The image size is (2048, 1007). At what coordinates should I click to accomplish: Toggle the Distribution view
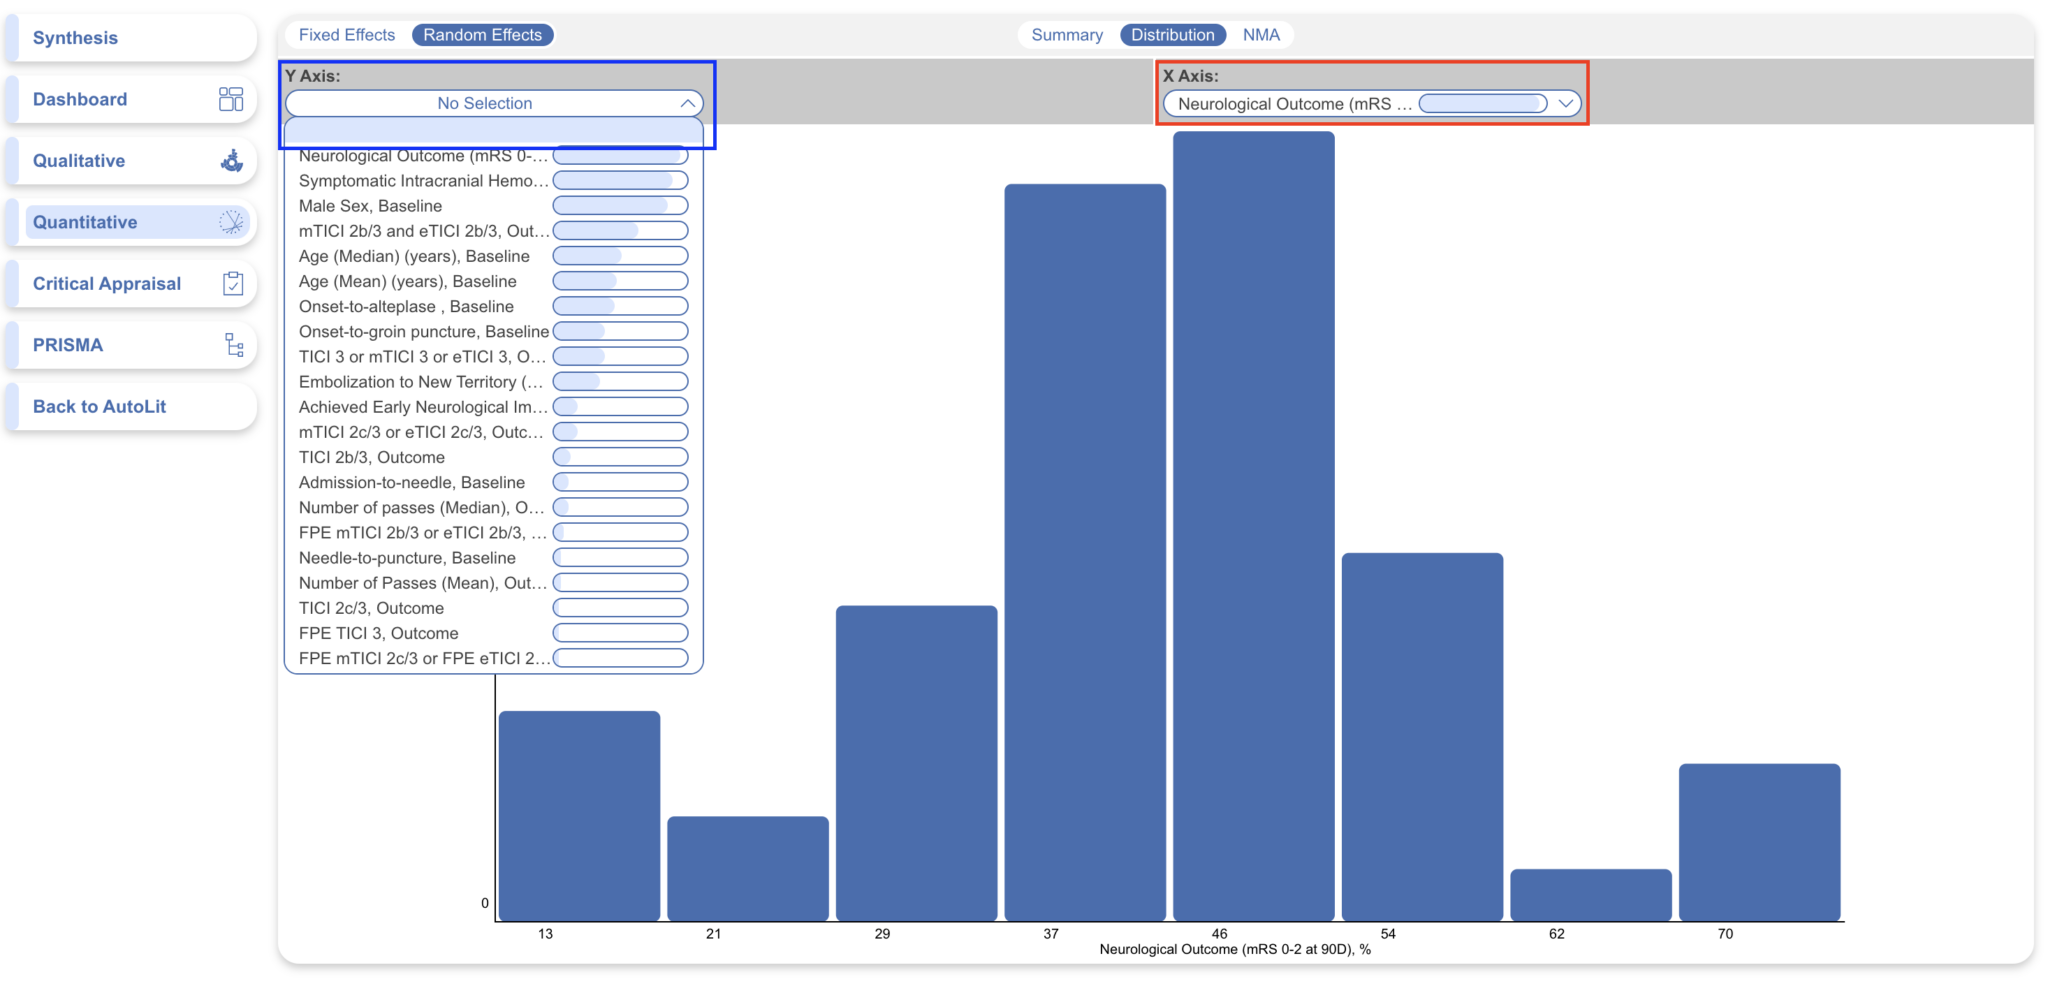pos(1173,34)
